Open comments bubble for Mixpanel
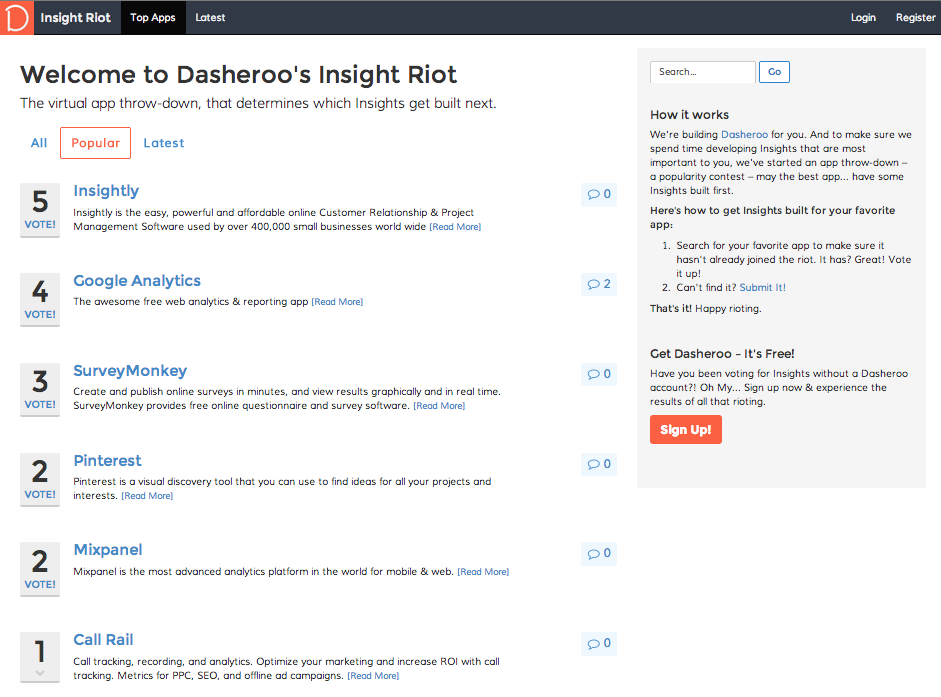941x697 pixels. 599,553
